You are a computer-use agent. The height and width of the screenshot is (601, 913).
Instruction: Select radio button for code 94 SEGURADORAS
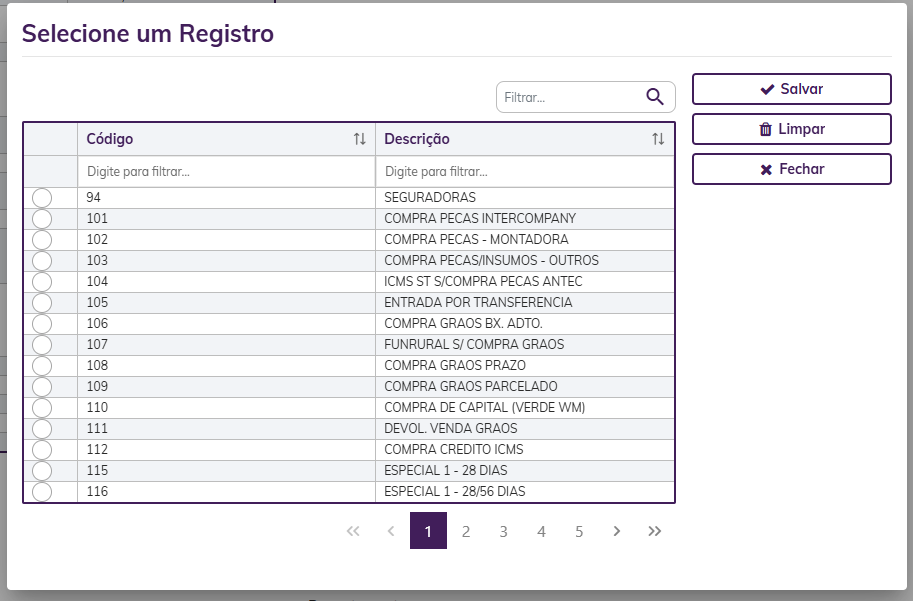[42, 198]
